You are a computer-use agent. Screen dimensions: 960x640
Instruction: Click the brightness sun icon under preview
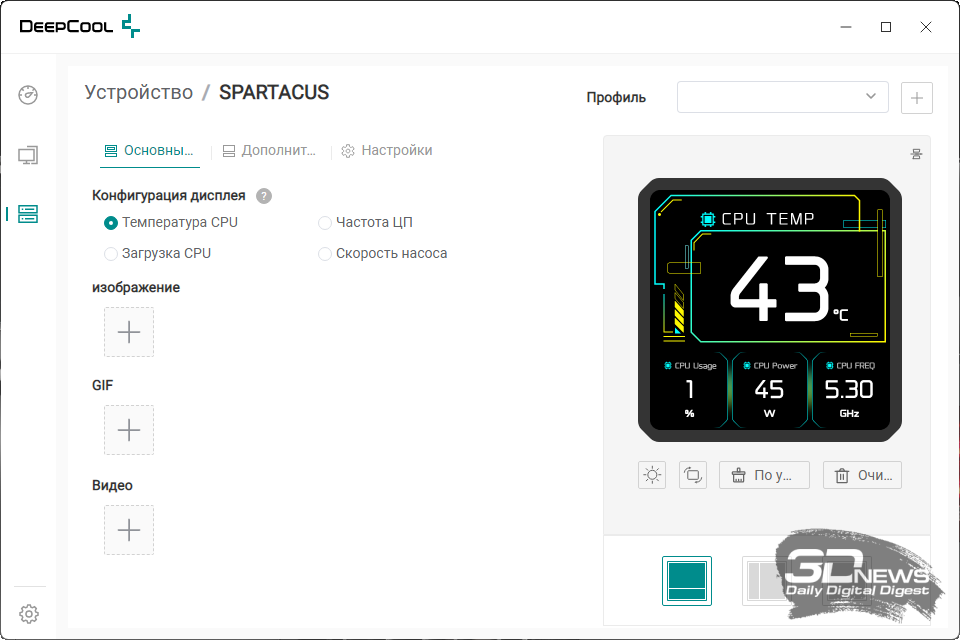(652, 475)
